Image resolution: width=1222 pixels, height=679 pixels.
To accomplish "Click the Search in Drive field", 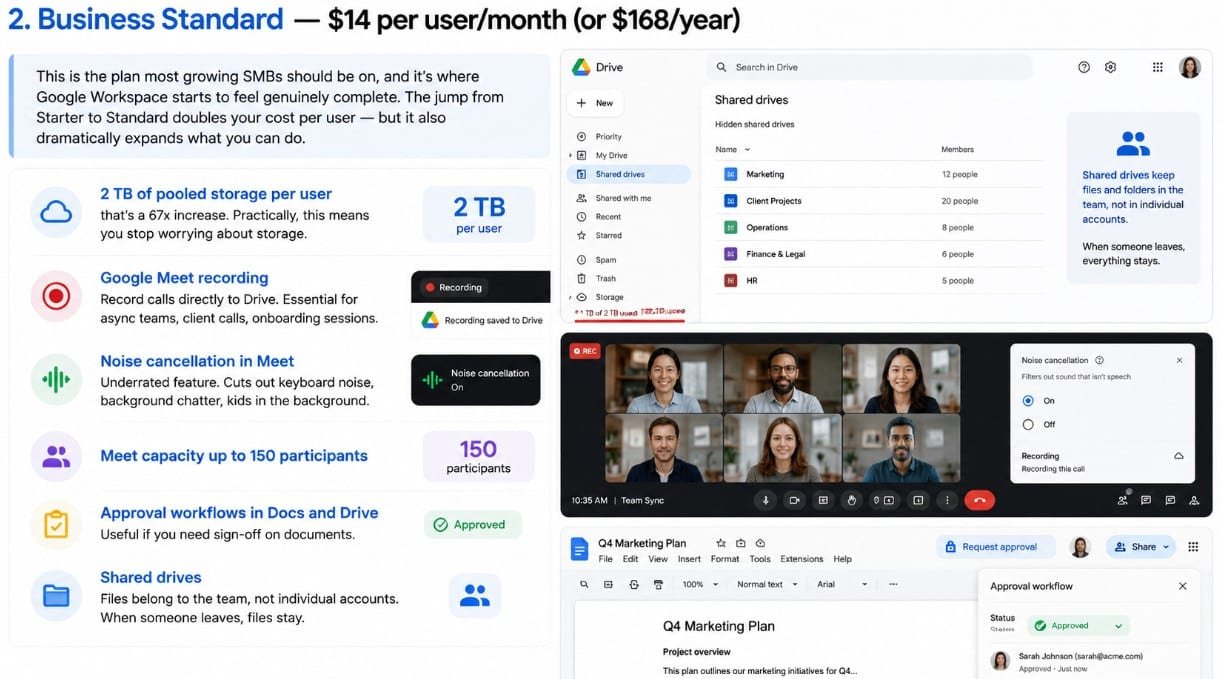I will (868, 67).
